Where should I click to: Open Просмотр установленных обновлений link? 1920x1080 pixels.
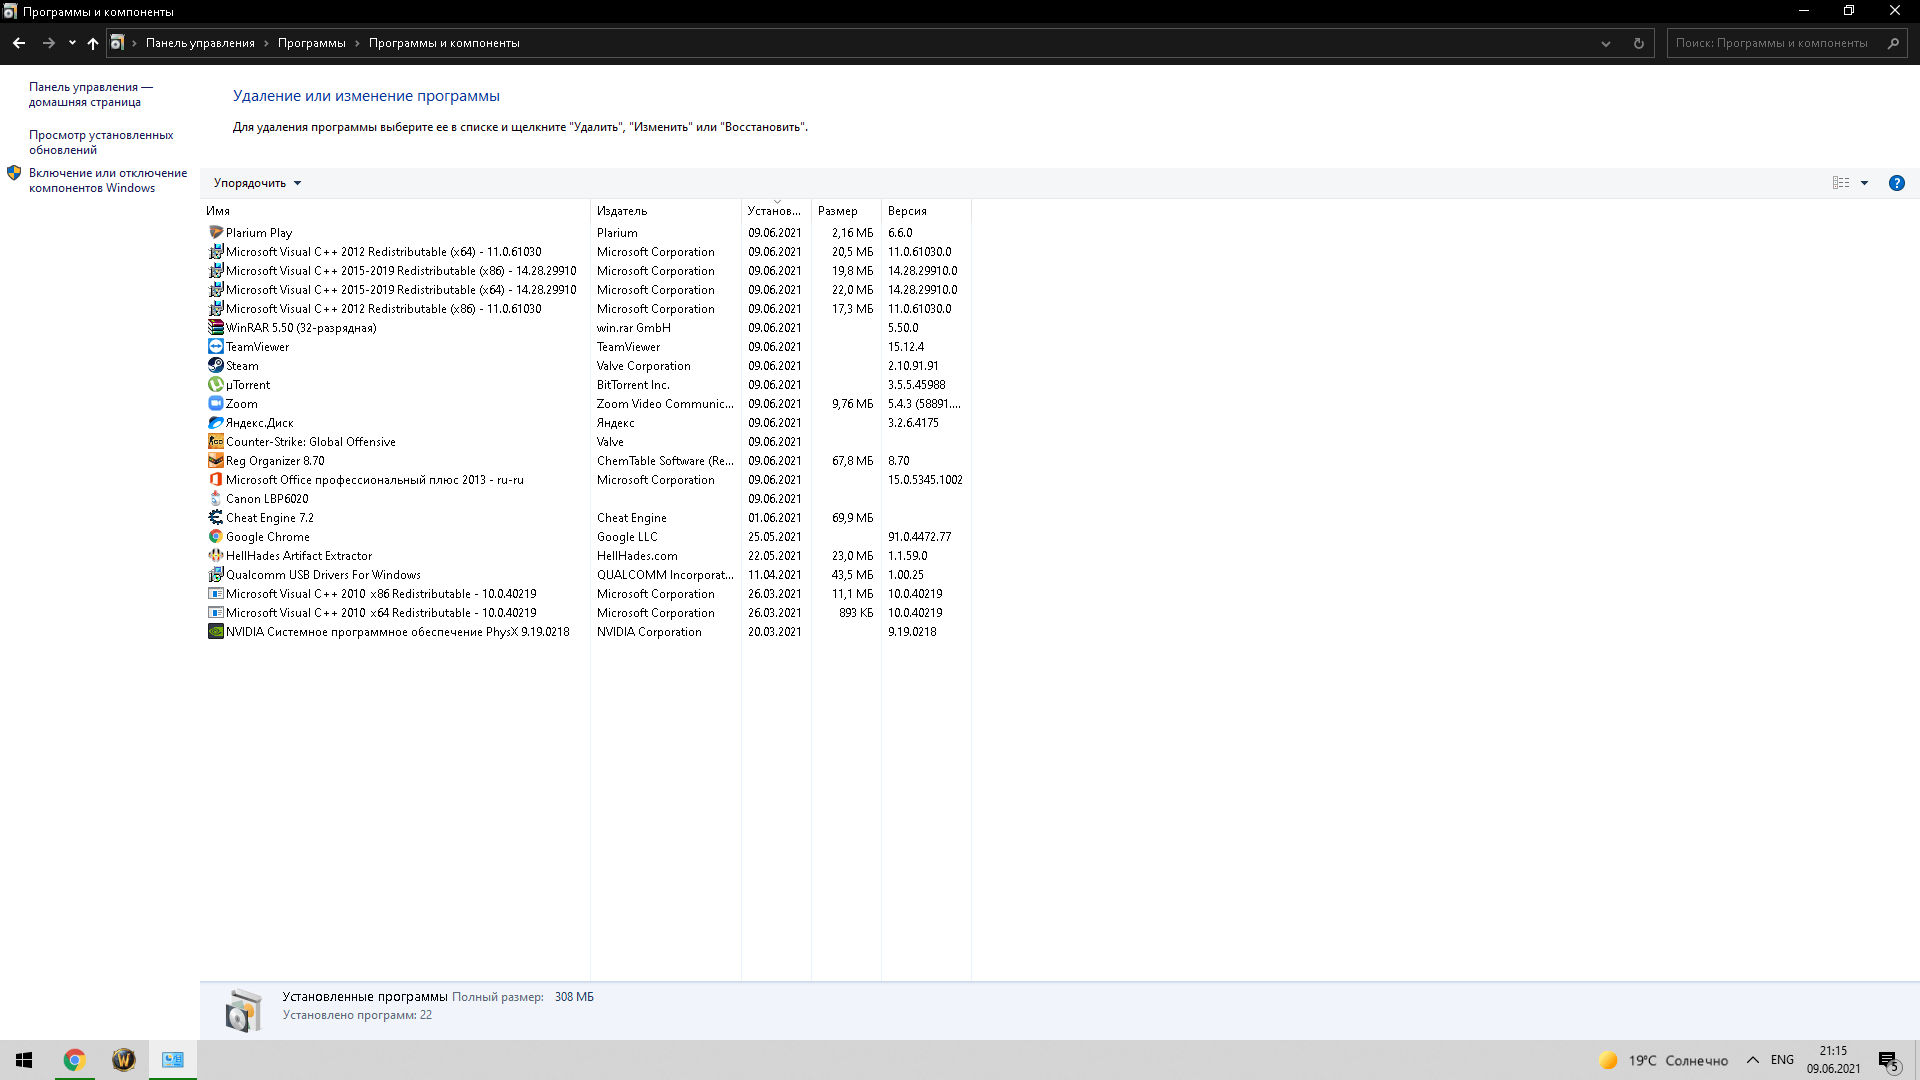point(101,142)
